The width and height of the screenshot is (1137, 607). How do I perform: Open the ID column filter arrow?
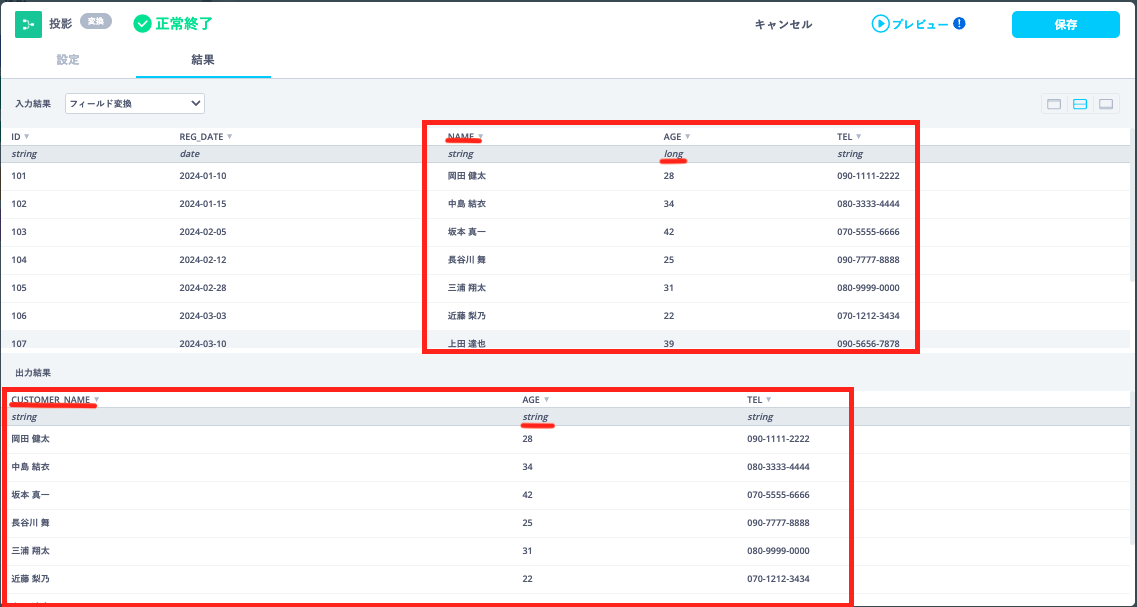(x=27, y=136)
